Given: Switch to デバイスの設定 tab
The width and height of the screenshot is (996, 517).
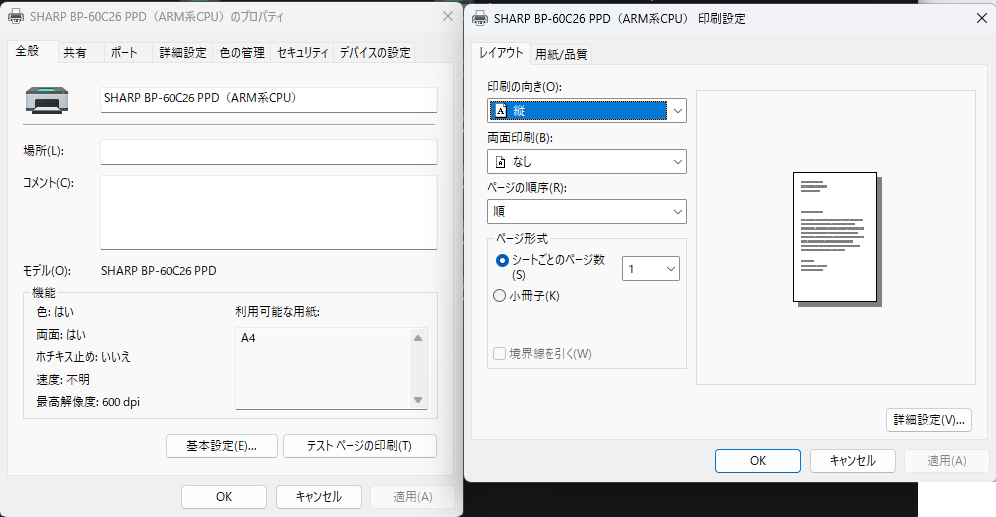Looking at the screenshot, I should [375, 53].
